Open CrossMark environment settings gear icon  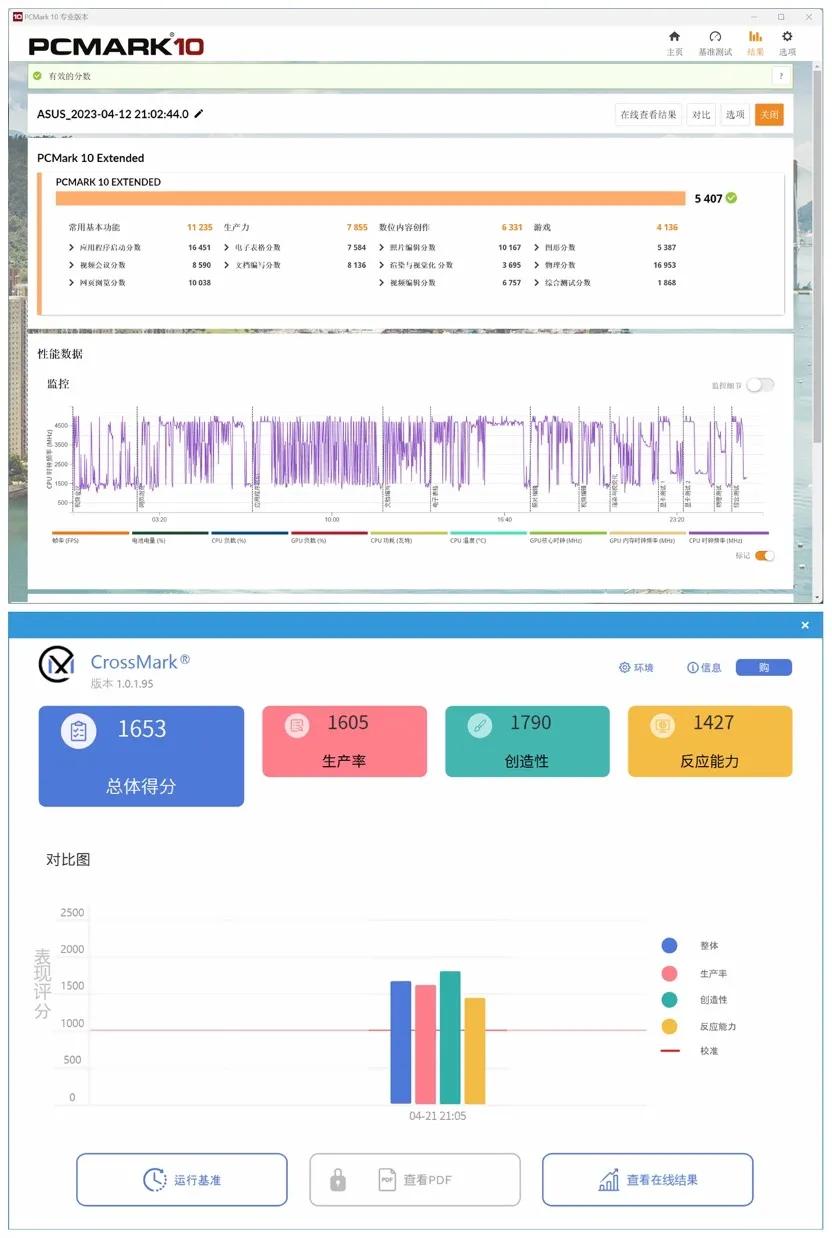click(625, 667)
